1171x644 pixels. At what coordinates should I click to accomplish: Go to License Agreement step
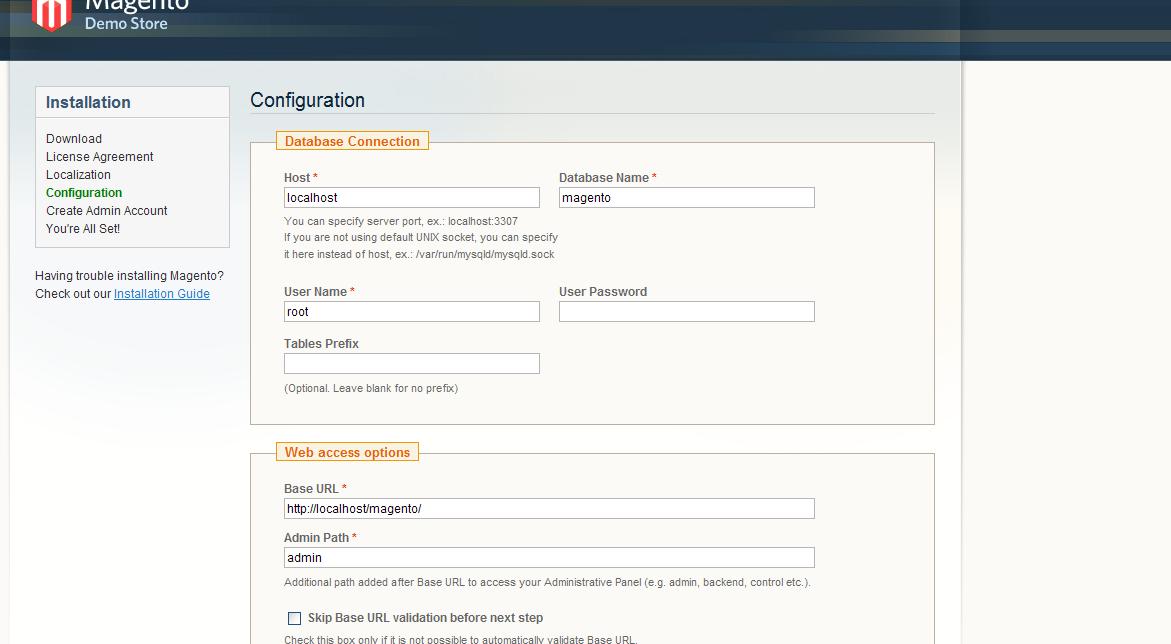(99, 157)
